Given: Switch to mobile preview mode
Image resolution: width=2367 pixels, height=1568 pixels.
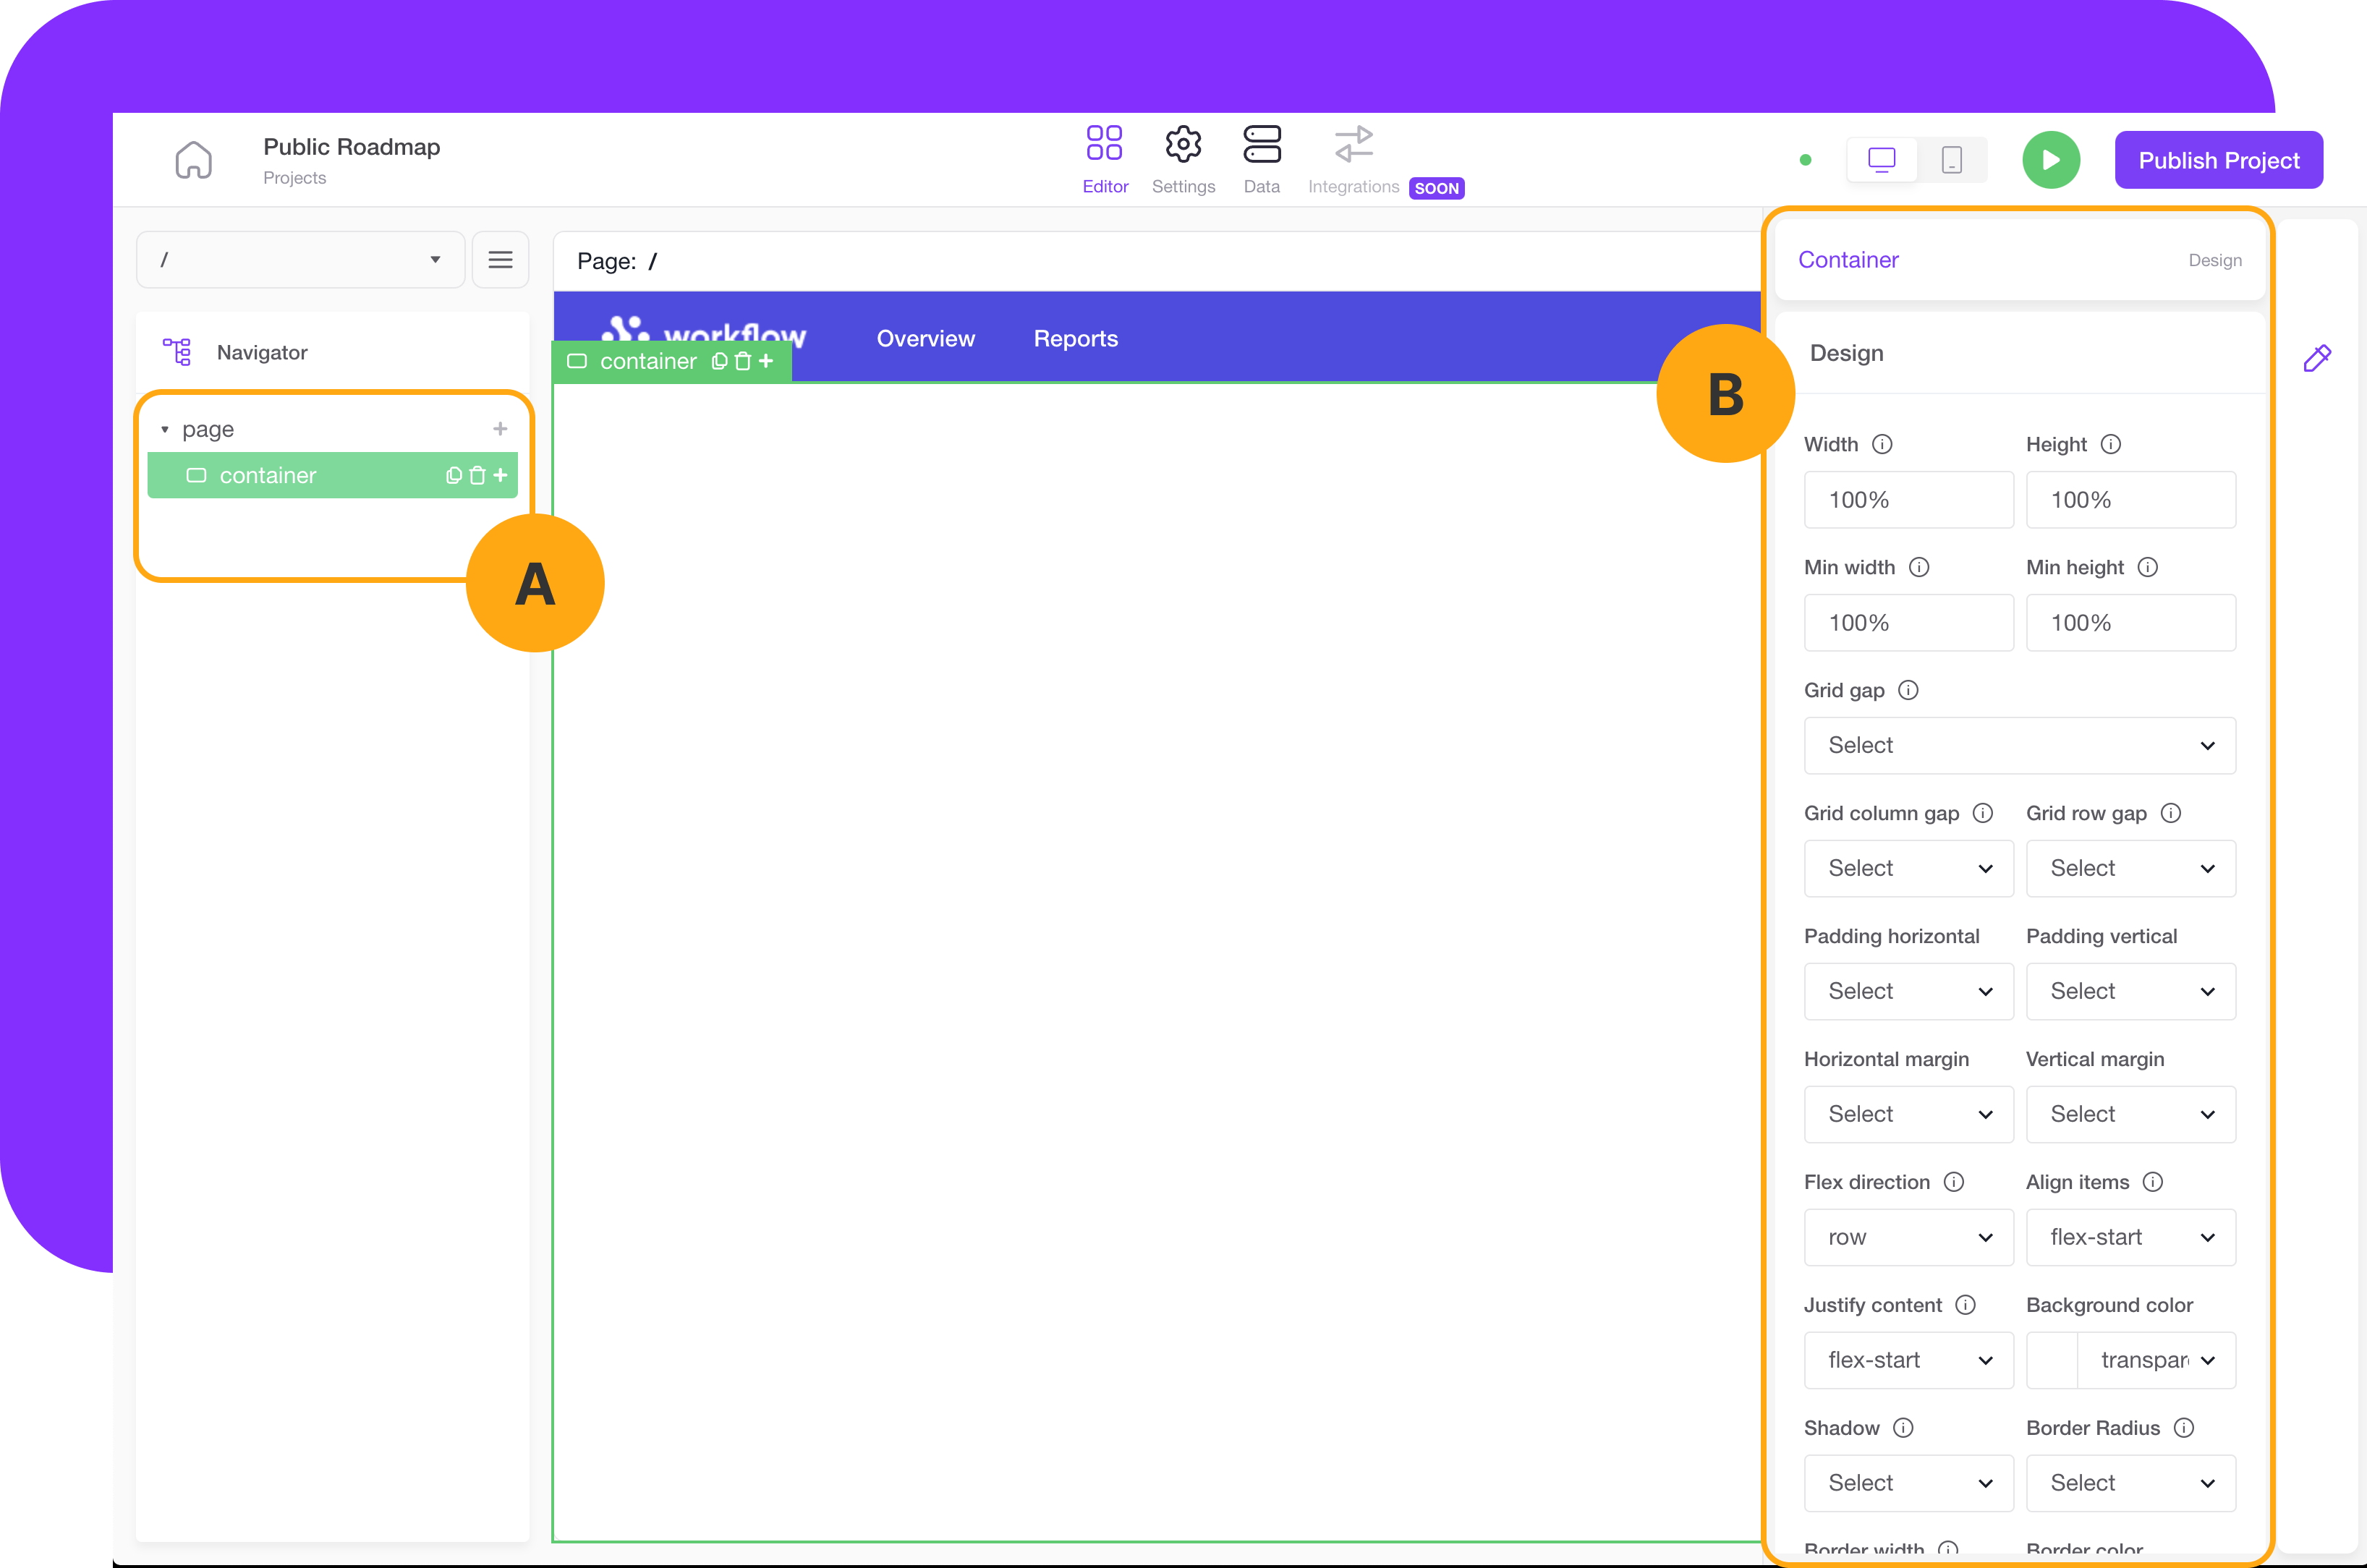Looking at the screenshot, I should click(1951, 160).
